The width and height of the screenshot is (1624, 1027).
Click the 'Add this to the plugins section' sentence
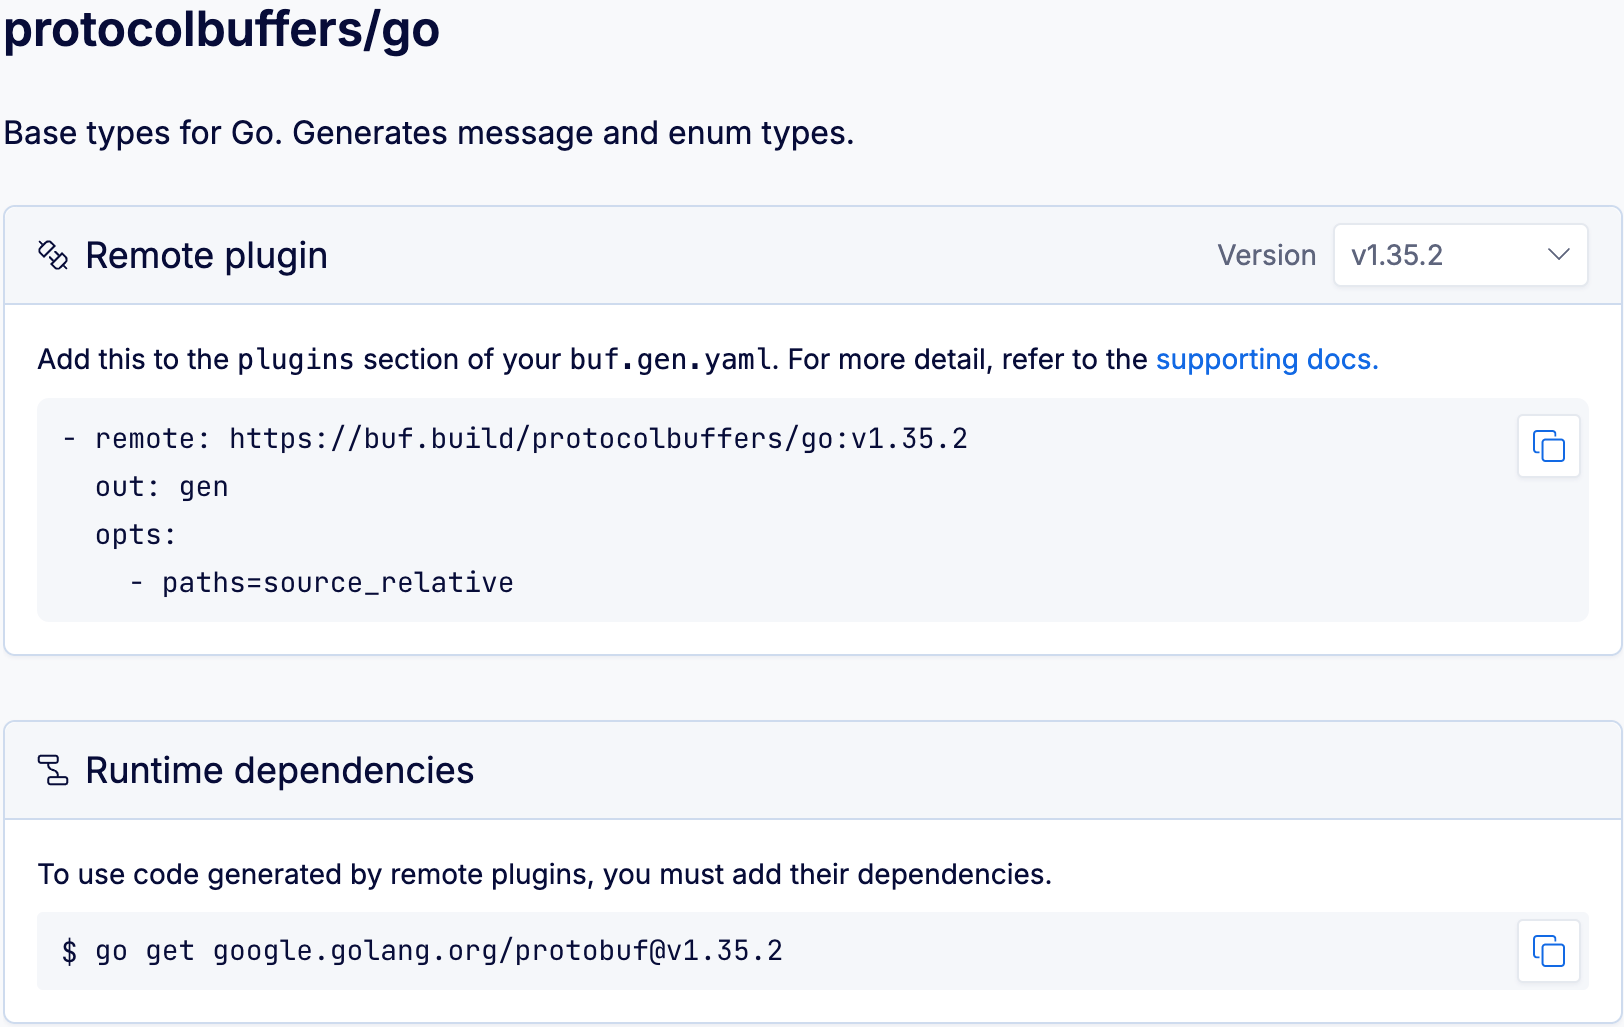pyautogui.click(x=708, y=359)
